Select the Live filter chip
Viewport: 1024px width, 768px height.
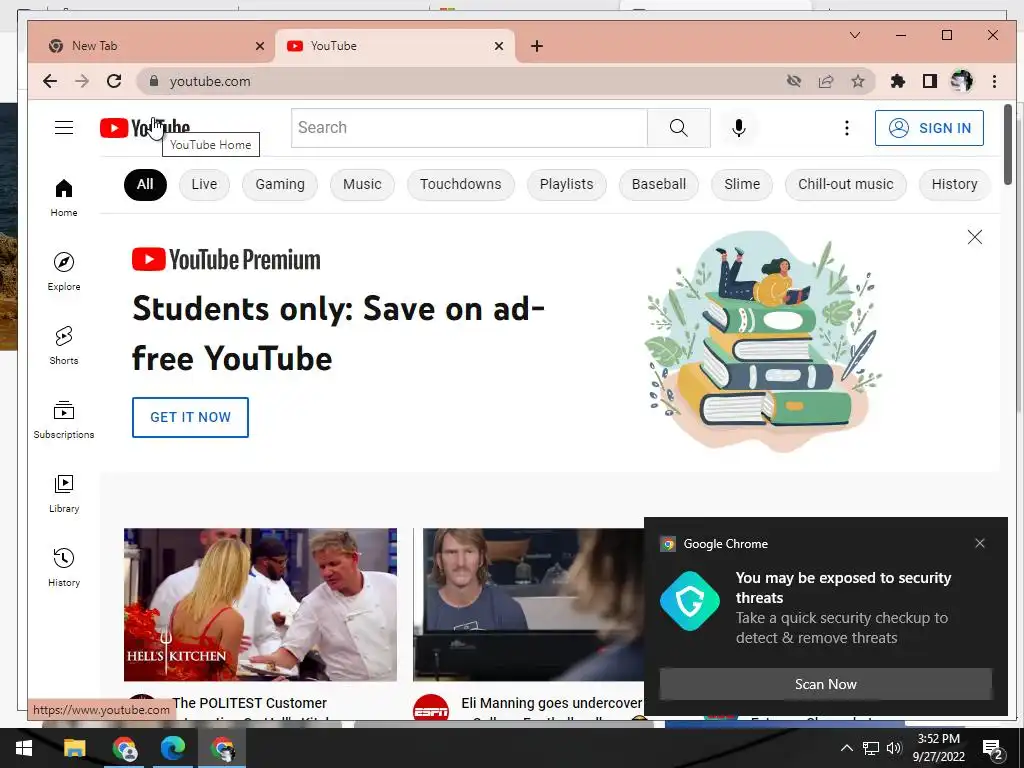tap(204, 184)
